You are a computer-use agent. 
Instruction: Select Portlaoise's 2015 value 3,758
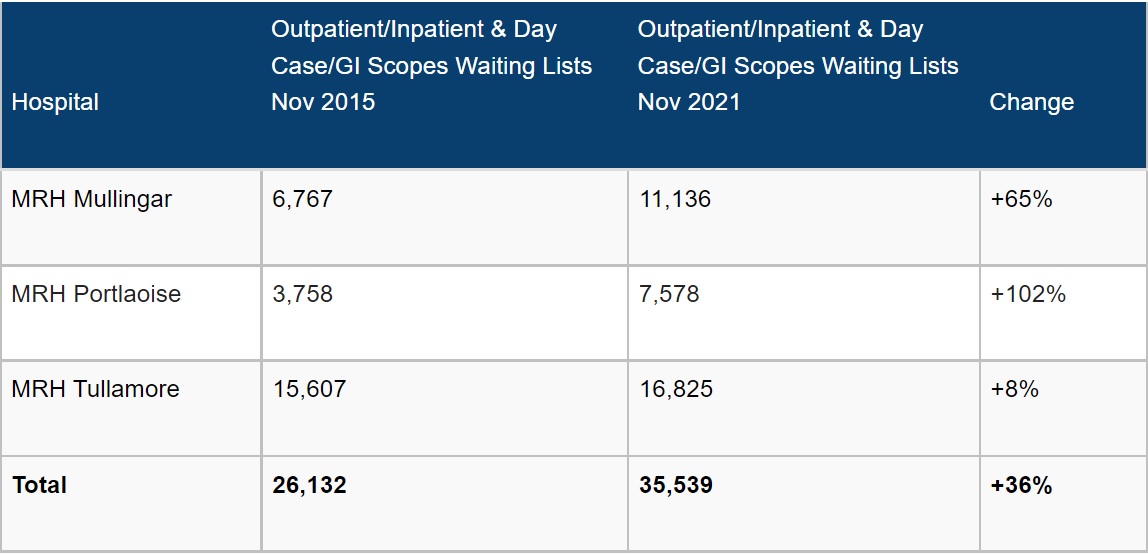(x=302, y=294)
